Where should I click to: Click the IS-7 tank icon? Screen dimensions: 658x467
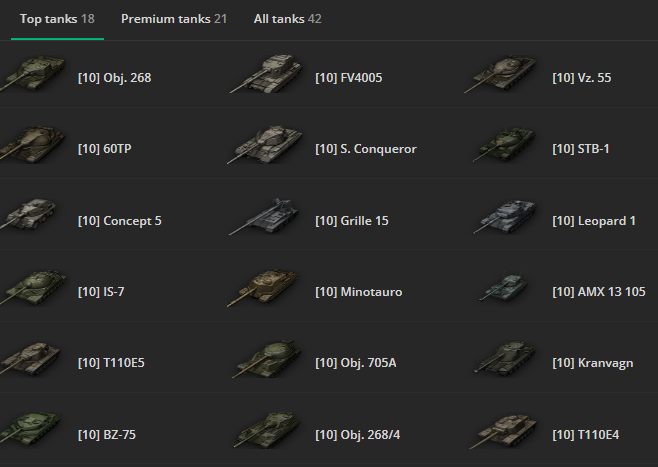coord(33,288)
